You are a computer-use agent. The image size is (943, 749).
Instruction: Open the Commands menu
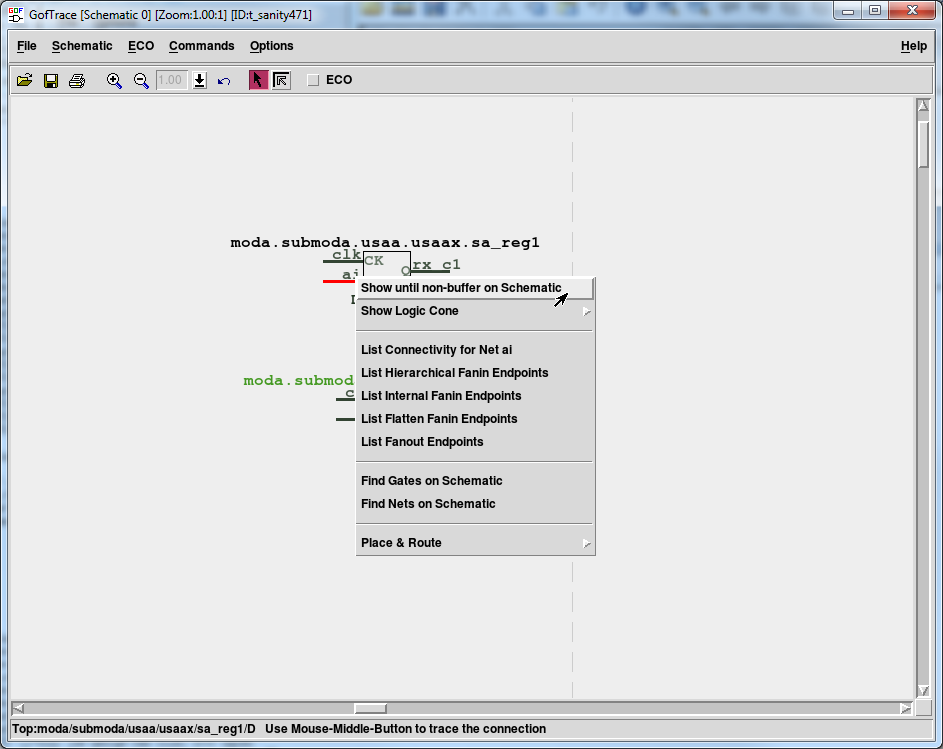[x=201, y=46]
